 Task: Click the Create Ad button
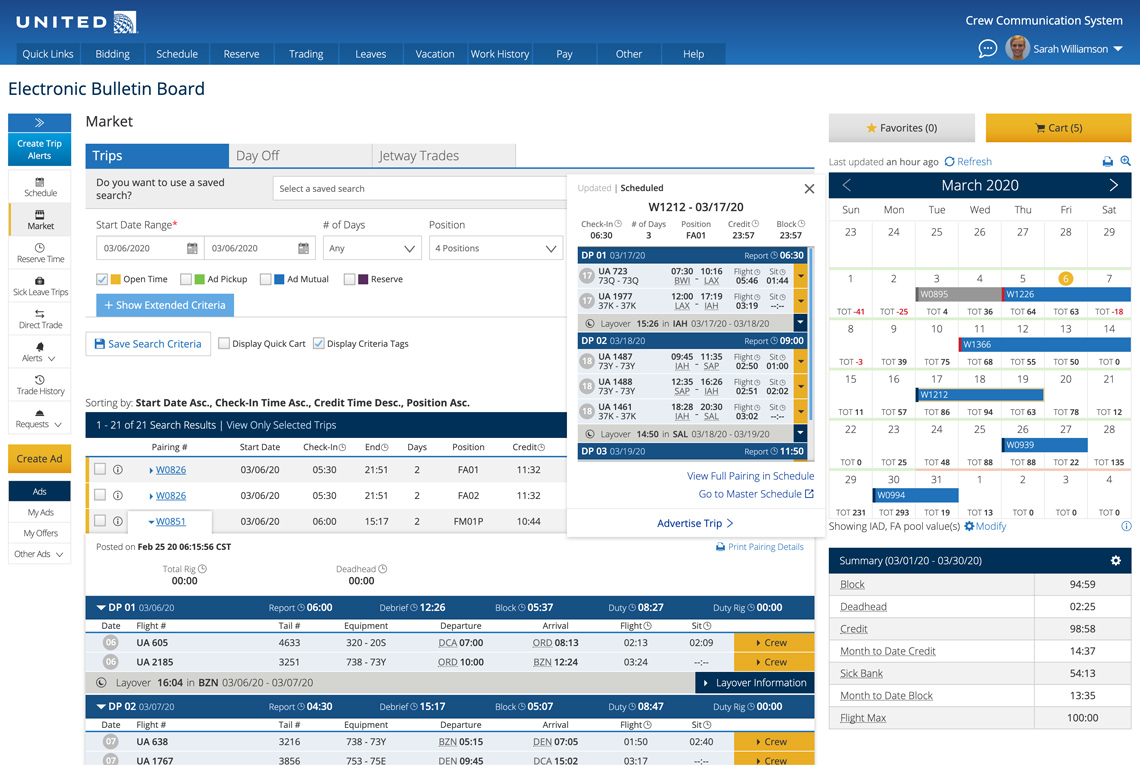click(39, 459)
